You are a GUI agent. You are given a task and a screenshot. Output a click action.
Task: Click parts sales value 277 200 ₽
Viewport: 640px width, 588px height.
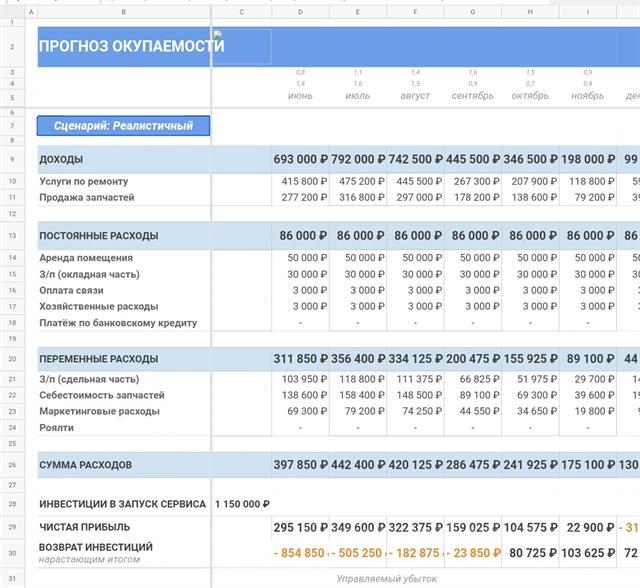(304, 197)
